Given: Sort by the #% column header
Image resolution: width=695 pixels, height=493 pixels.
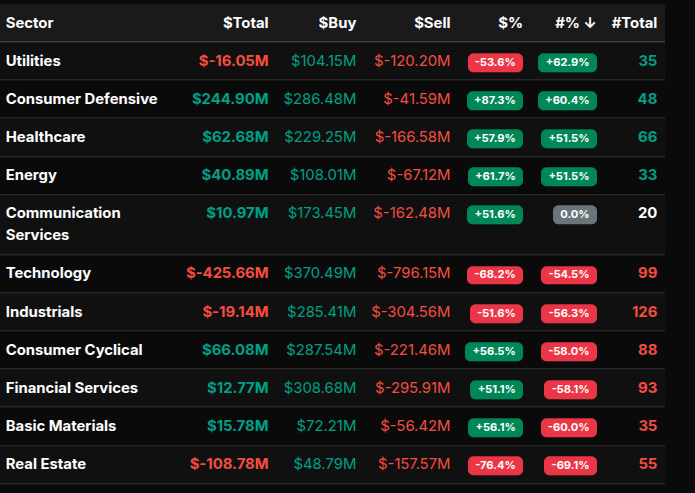Looking at the screenshot, I should [575, 22].
